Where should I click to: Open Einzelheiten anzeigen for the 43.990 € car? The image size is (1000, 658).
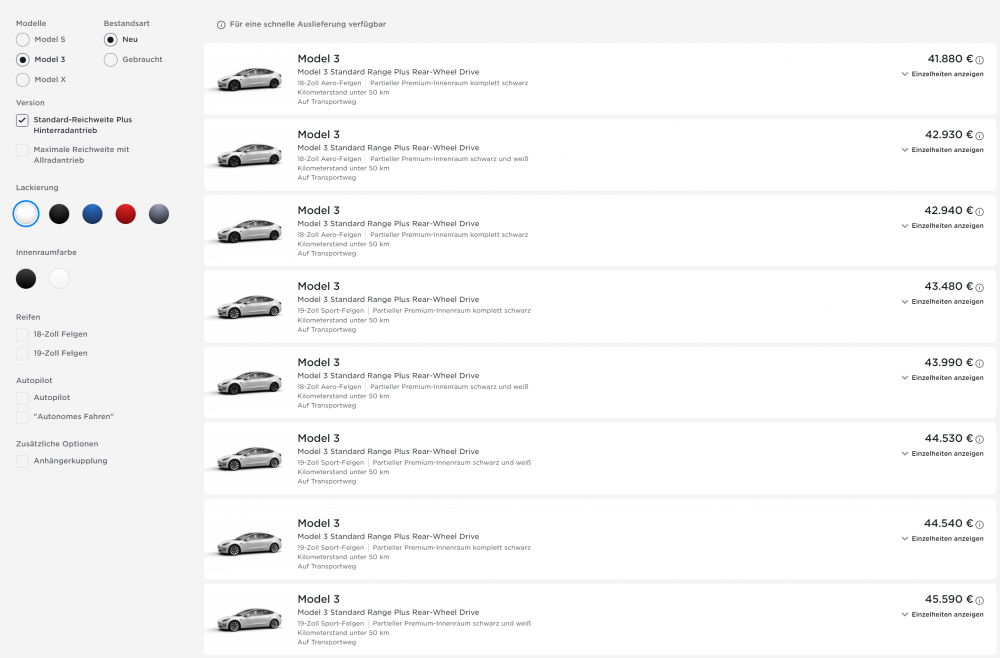(x=945, y=378)
